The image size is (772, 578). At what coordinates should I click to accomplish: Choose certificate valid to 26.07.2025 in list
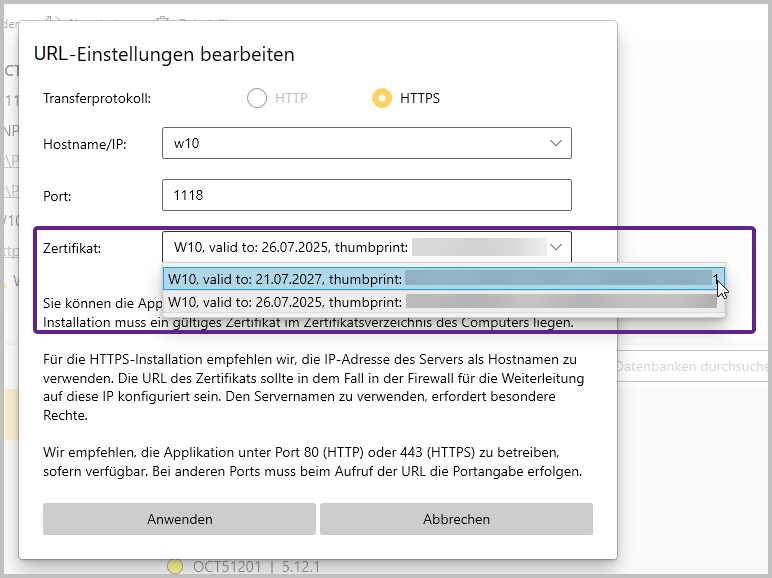coord(440,301)
